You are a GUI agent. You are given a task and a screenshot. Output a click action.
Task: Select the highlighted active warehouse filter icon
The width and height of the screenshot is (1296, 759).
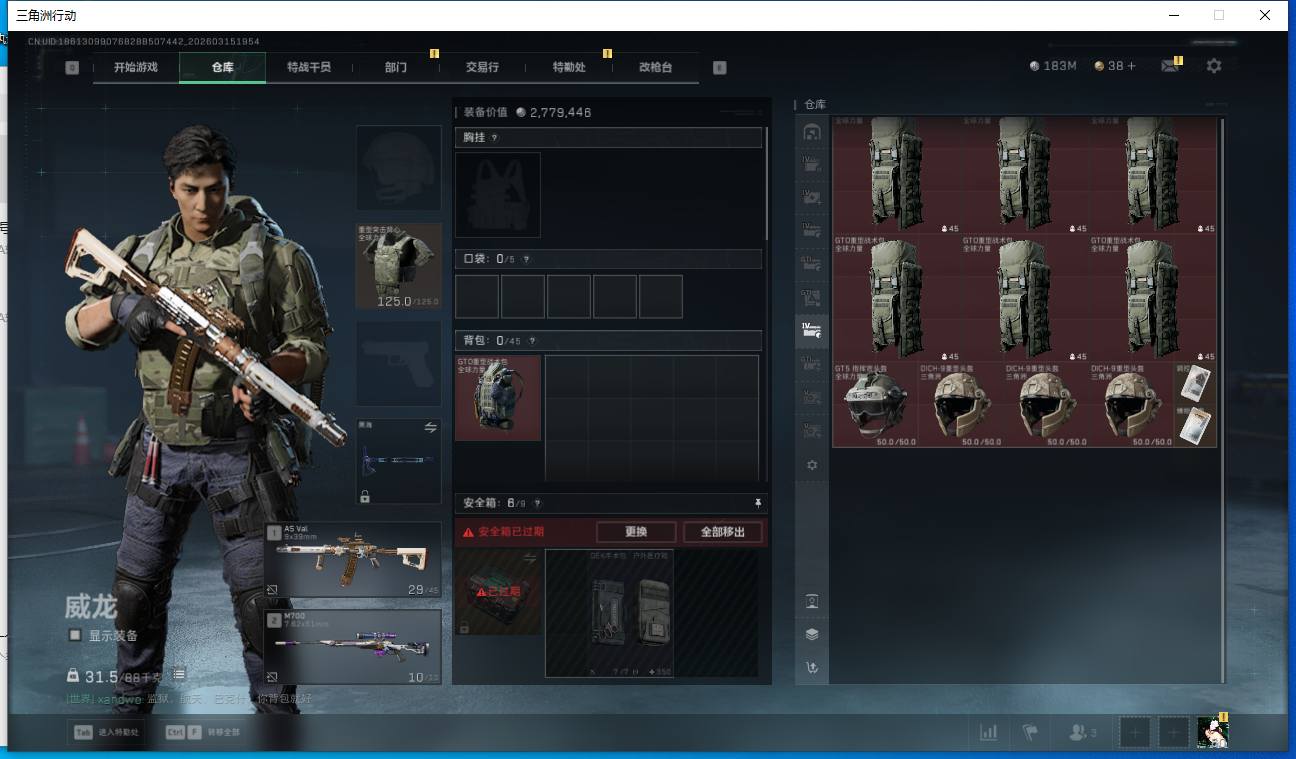pos(812,331)
